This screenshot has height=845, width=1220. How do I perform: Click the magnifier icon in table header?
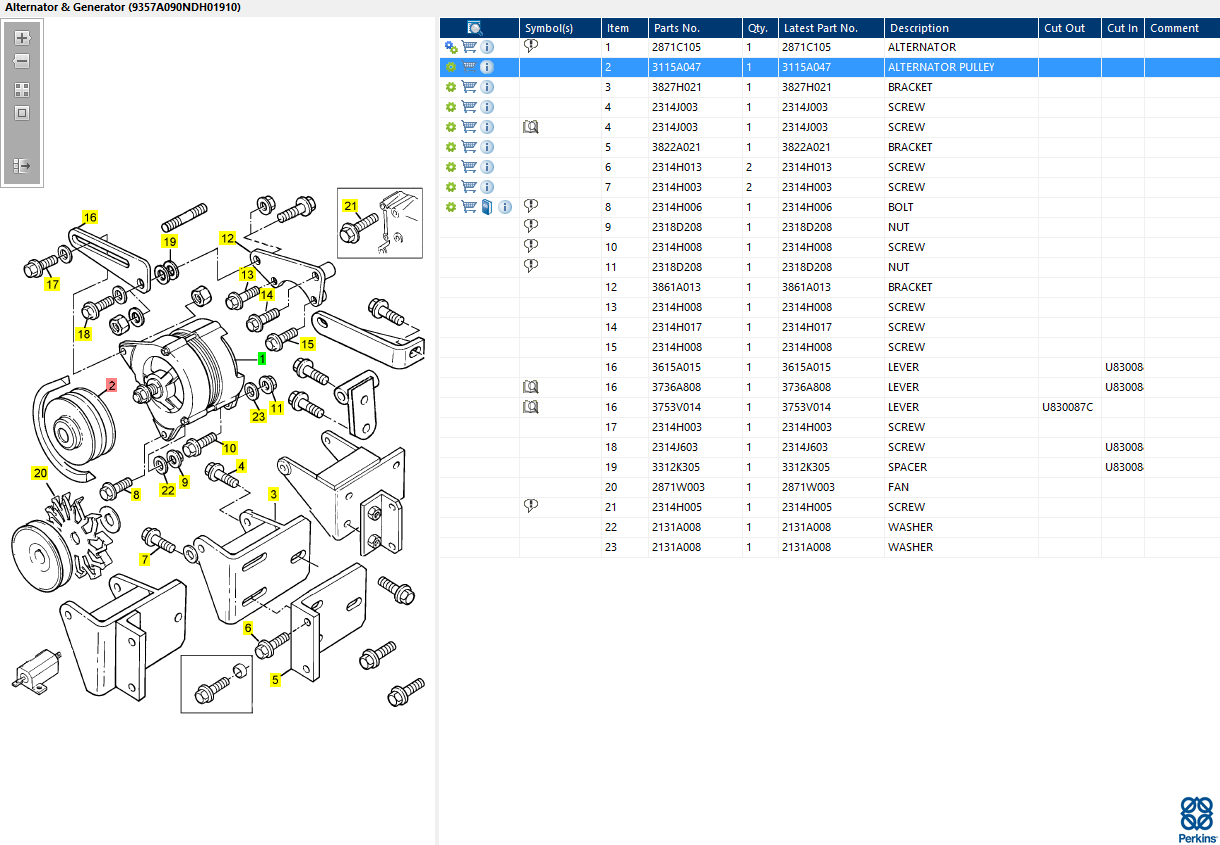[476, 28]
